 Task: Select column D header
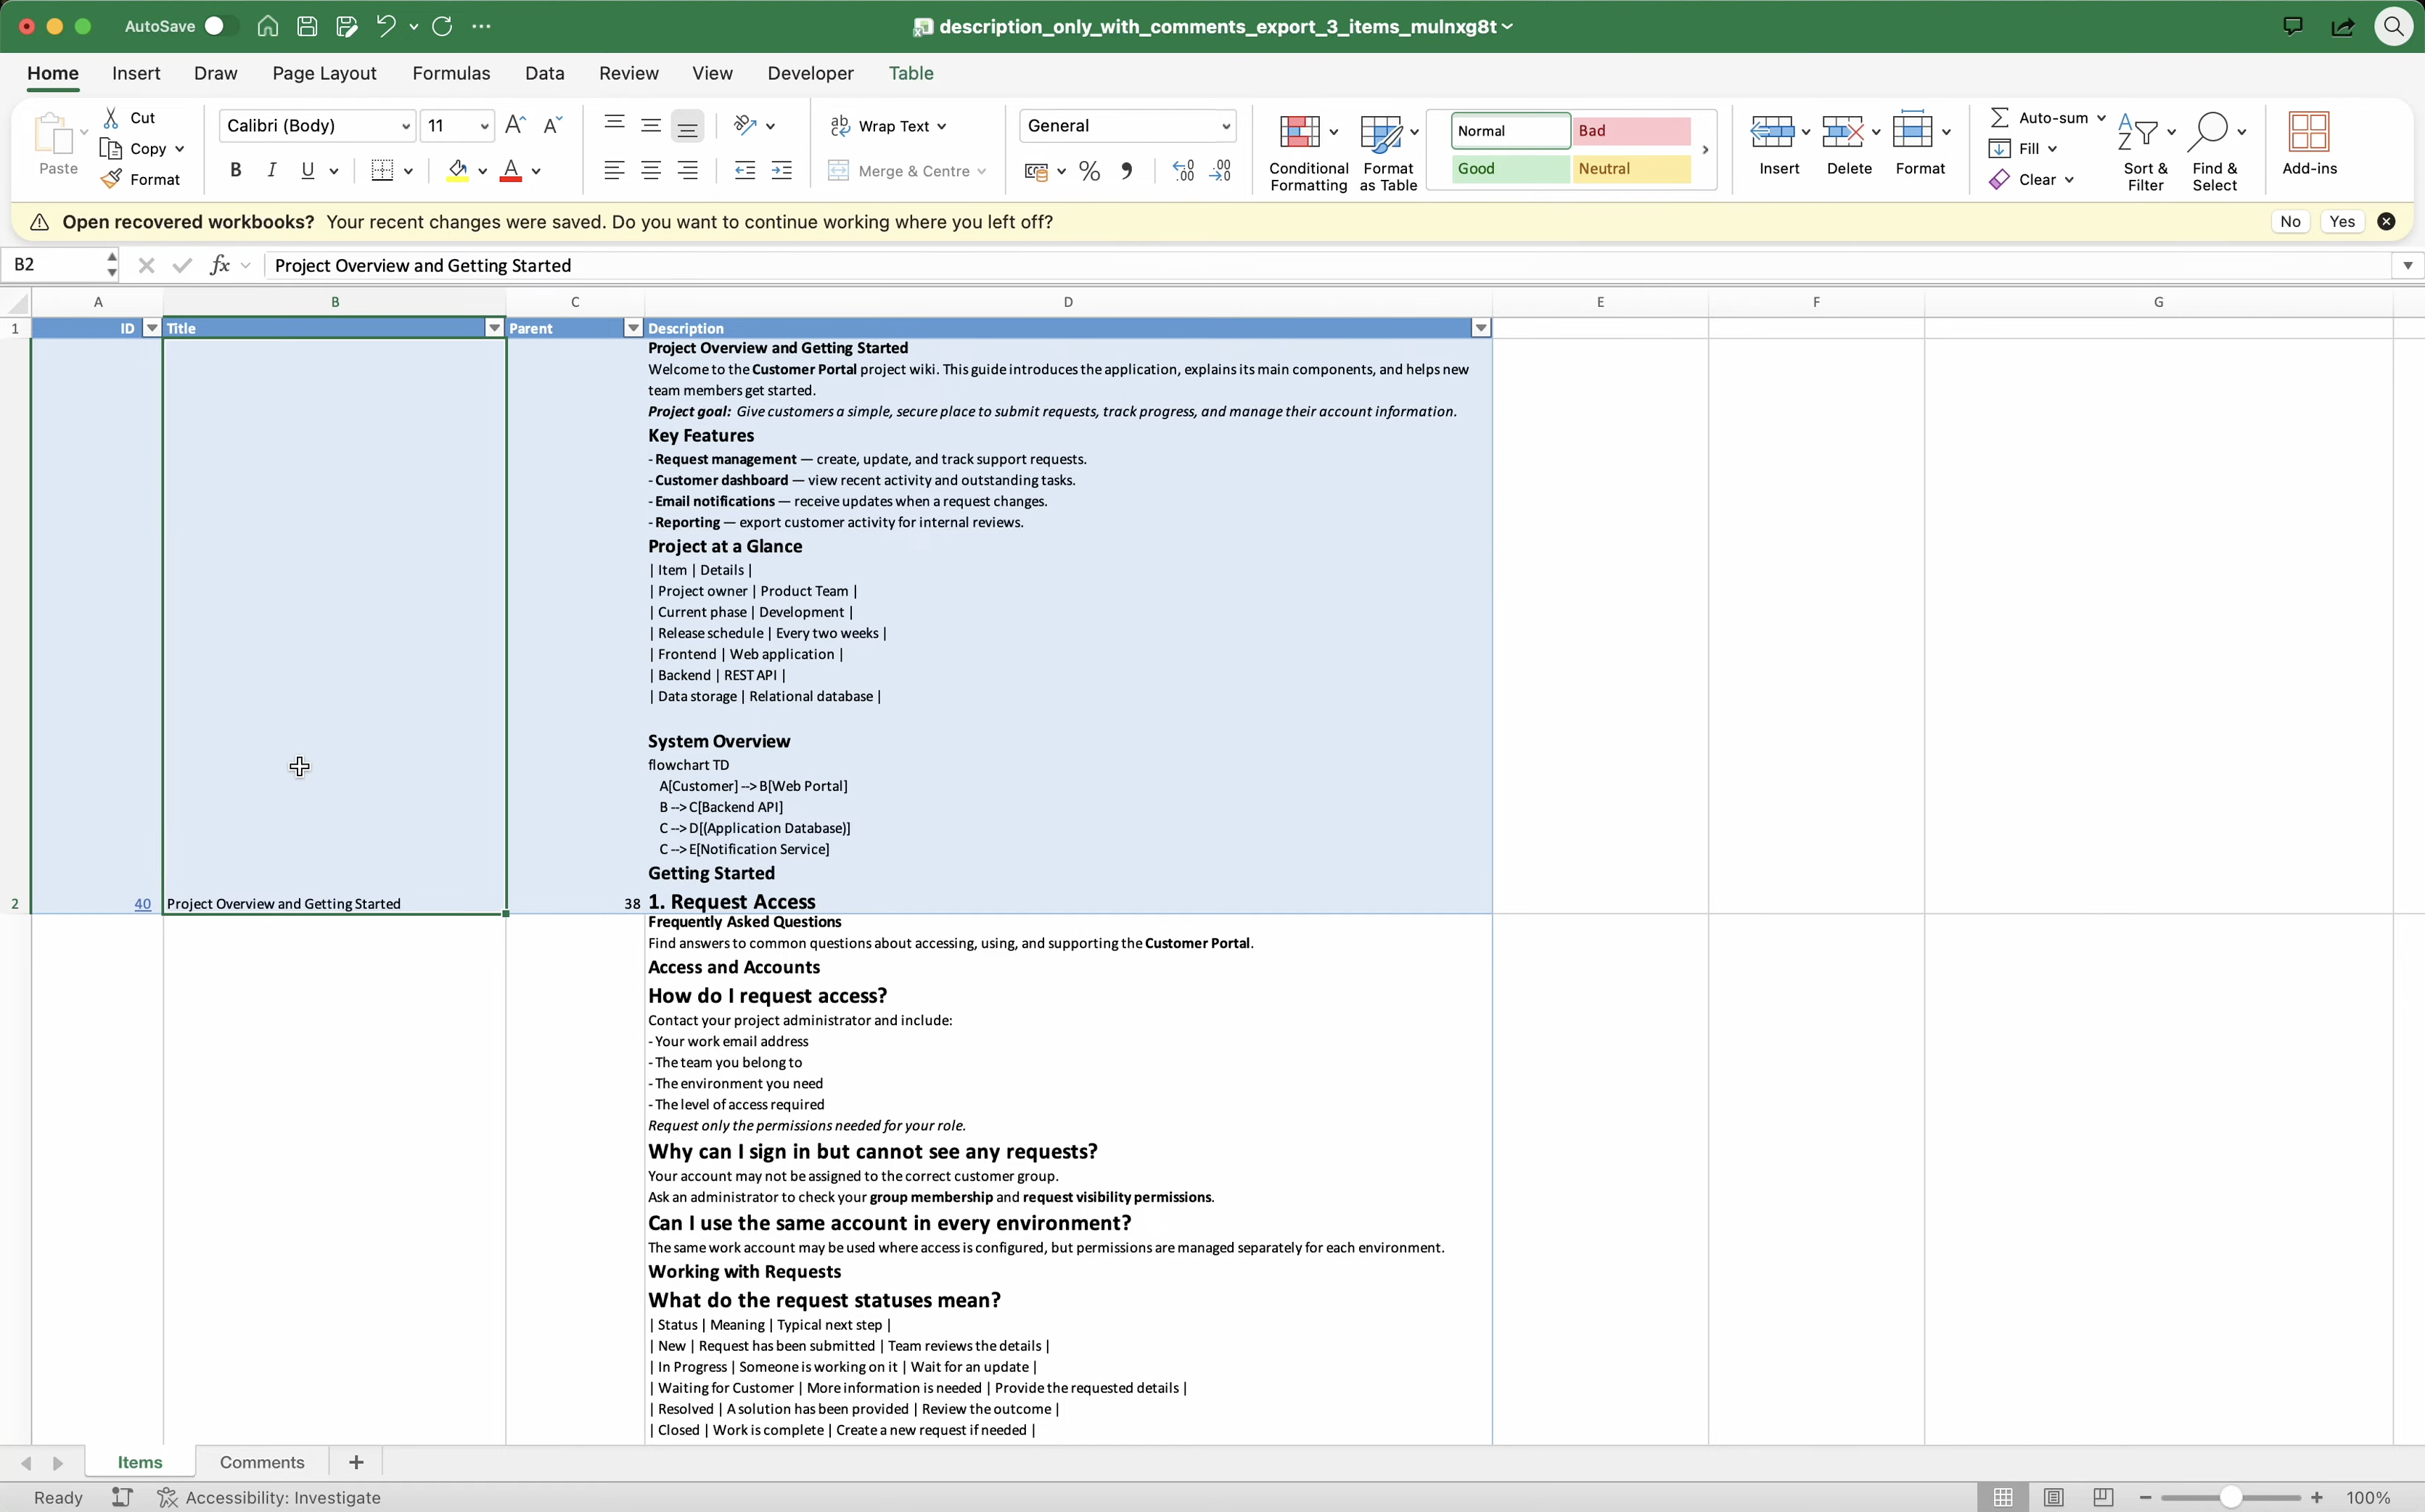pos(1068,301)
